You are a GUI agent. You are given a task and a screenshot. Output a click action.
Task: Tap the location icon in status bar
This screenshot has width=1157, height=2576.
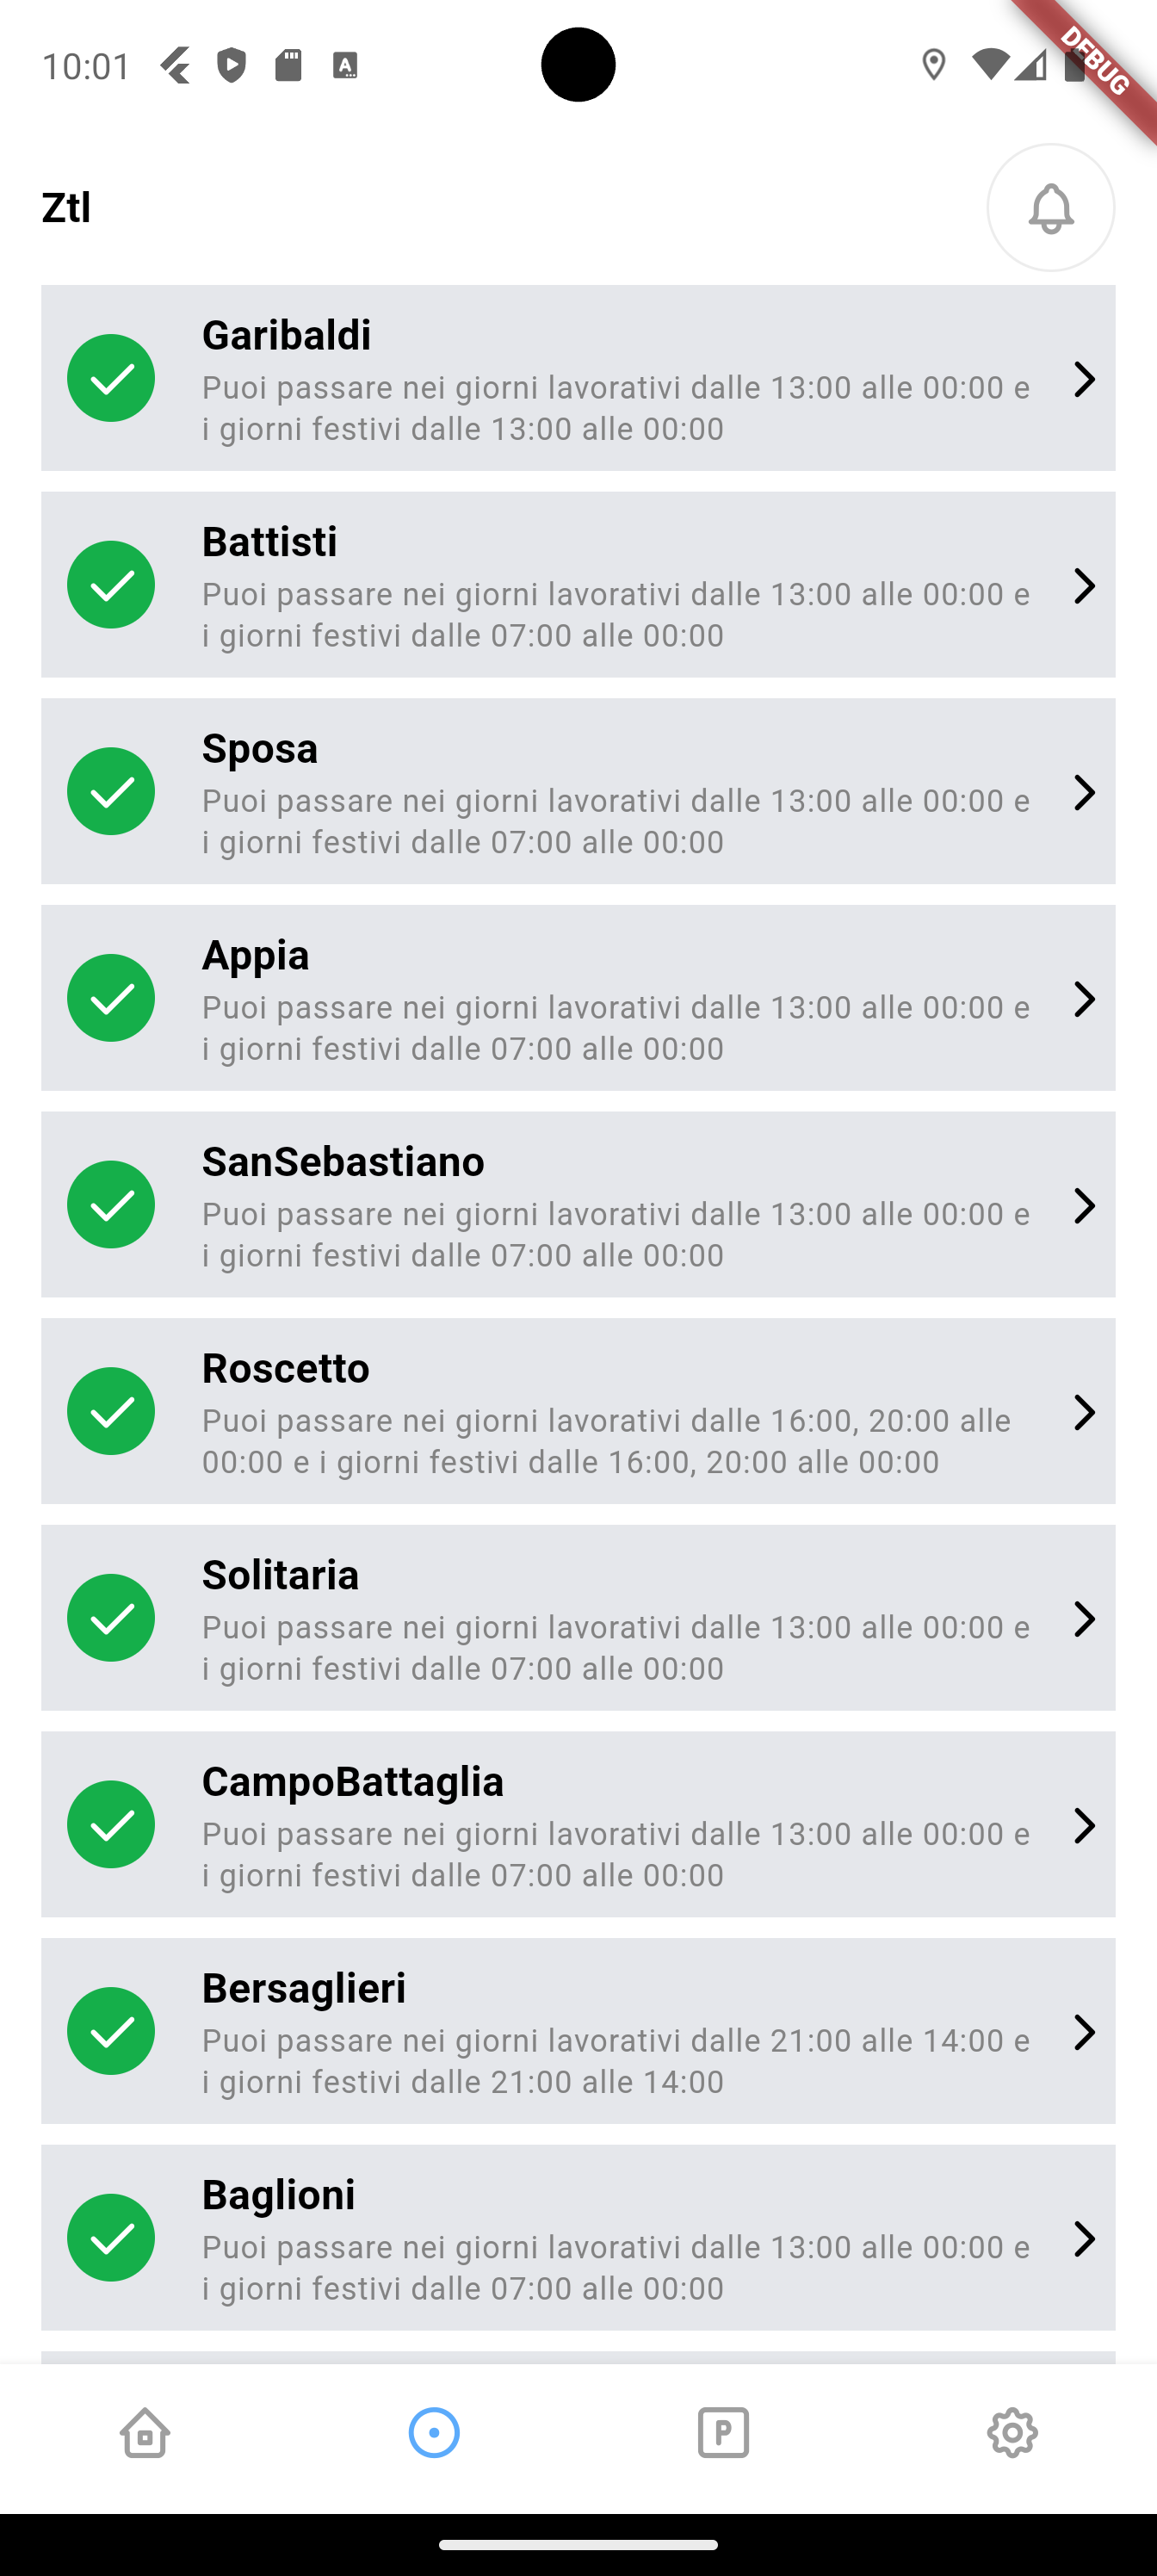click(x=934, y=66)
